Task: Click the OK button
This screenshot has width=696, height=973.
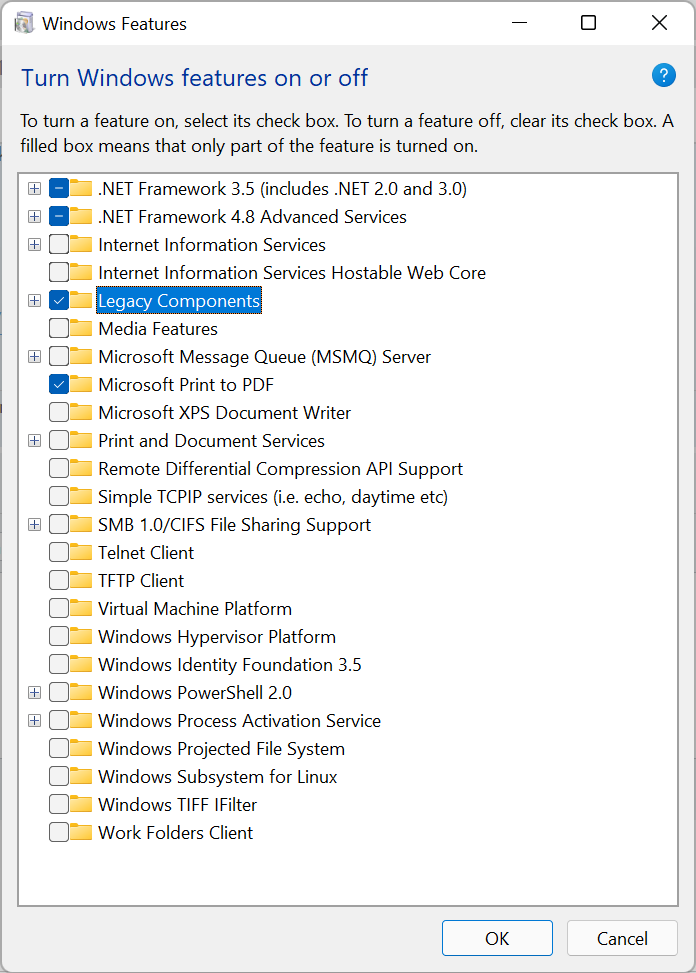Action: tap(497, 938)
